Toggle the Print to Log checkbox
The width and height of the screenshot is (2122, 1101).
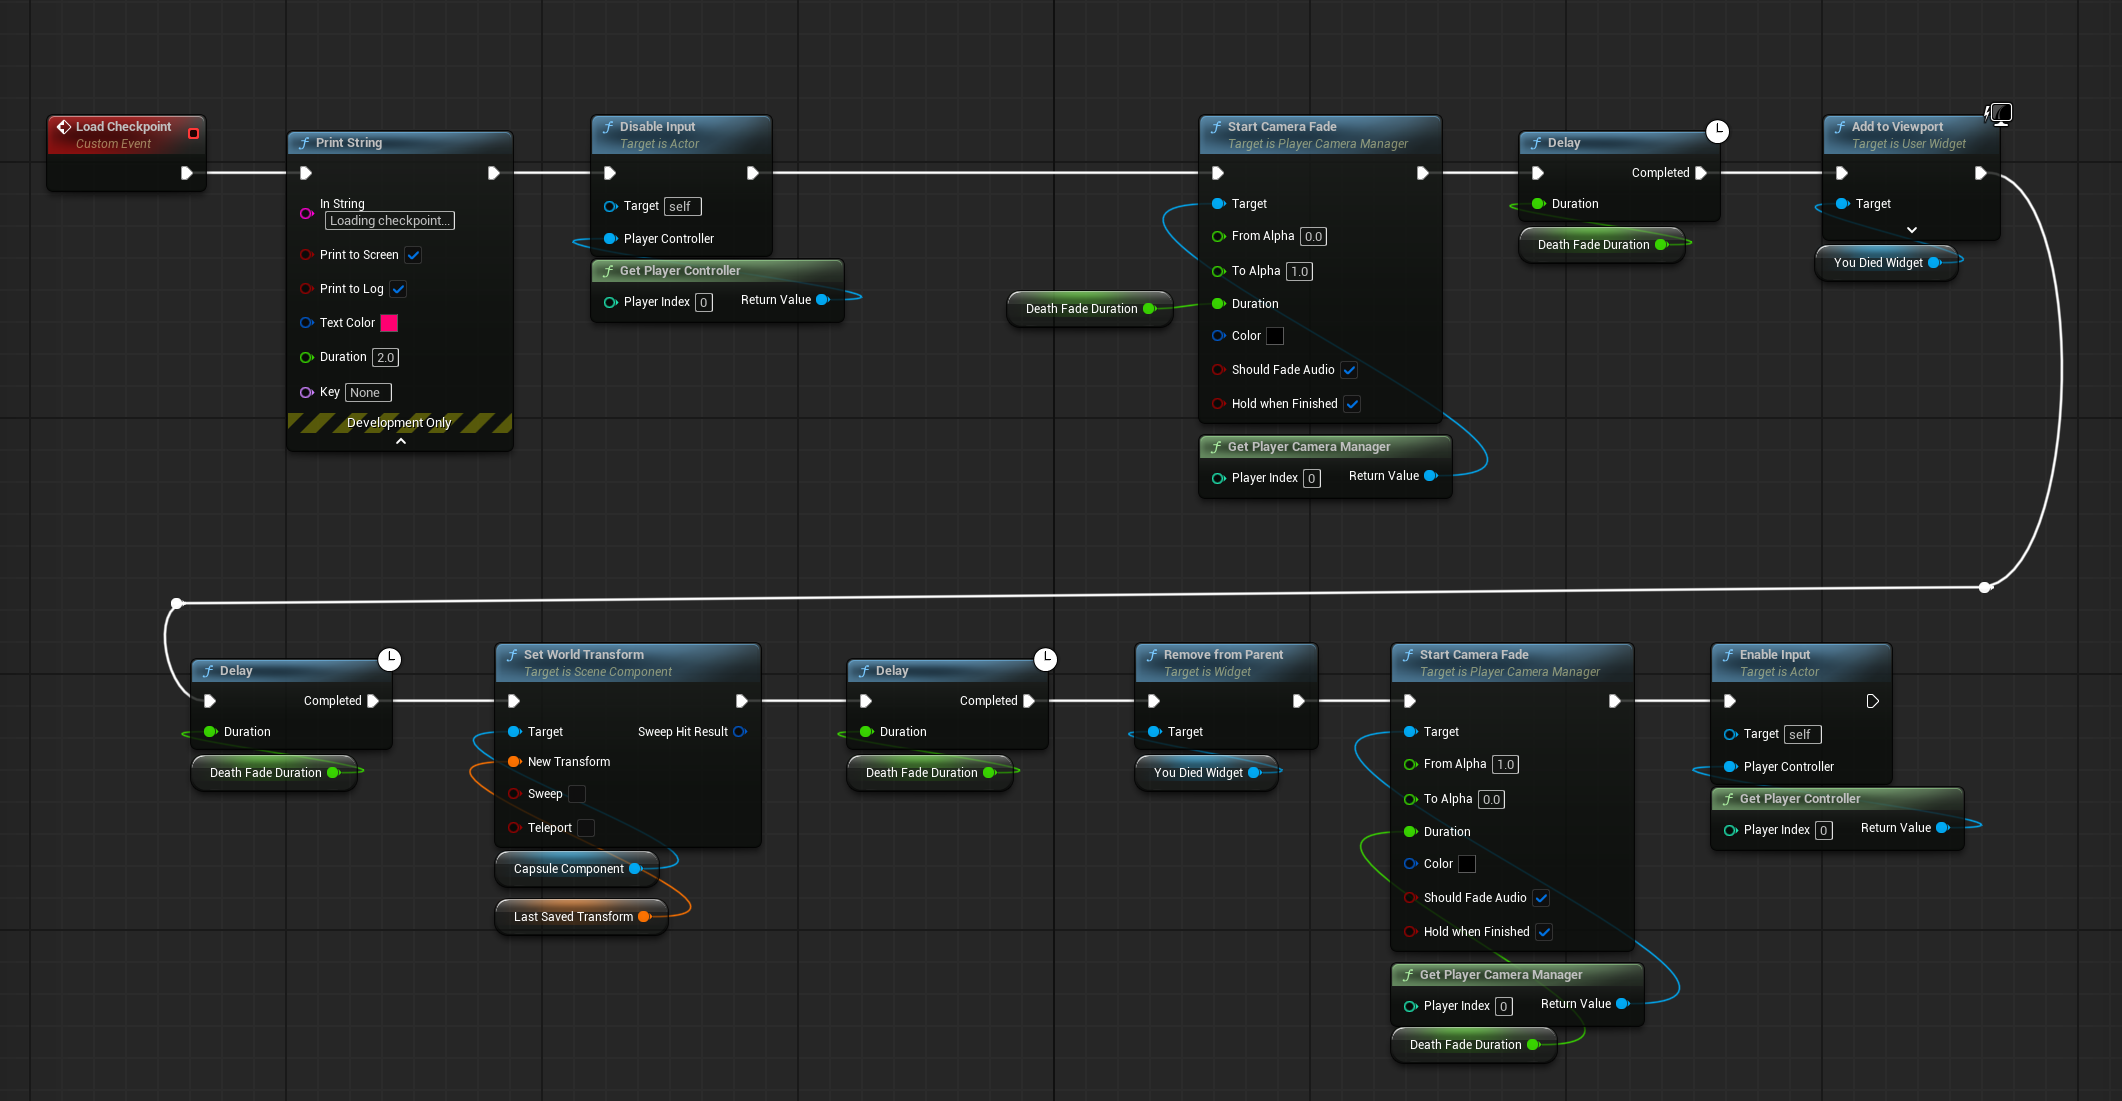(398, 289)
